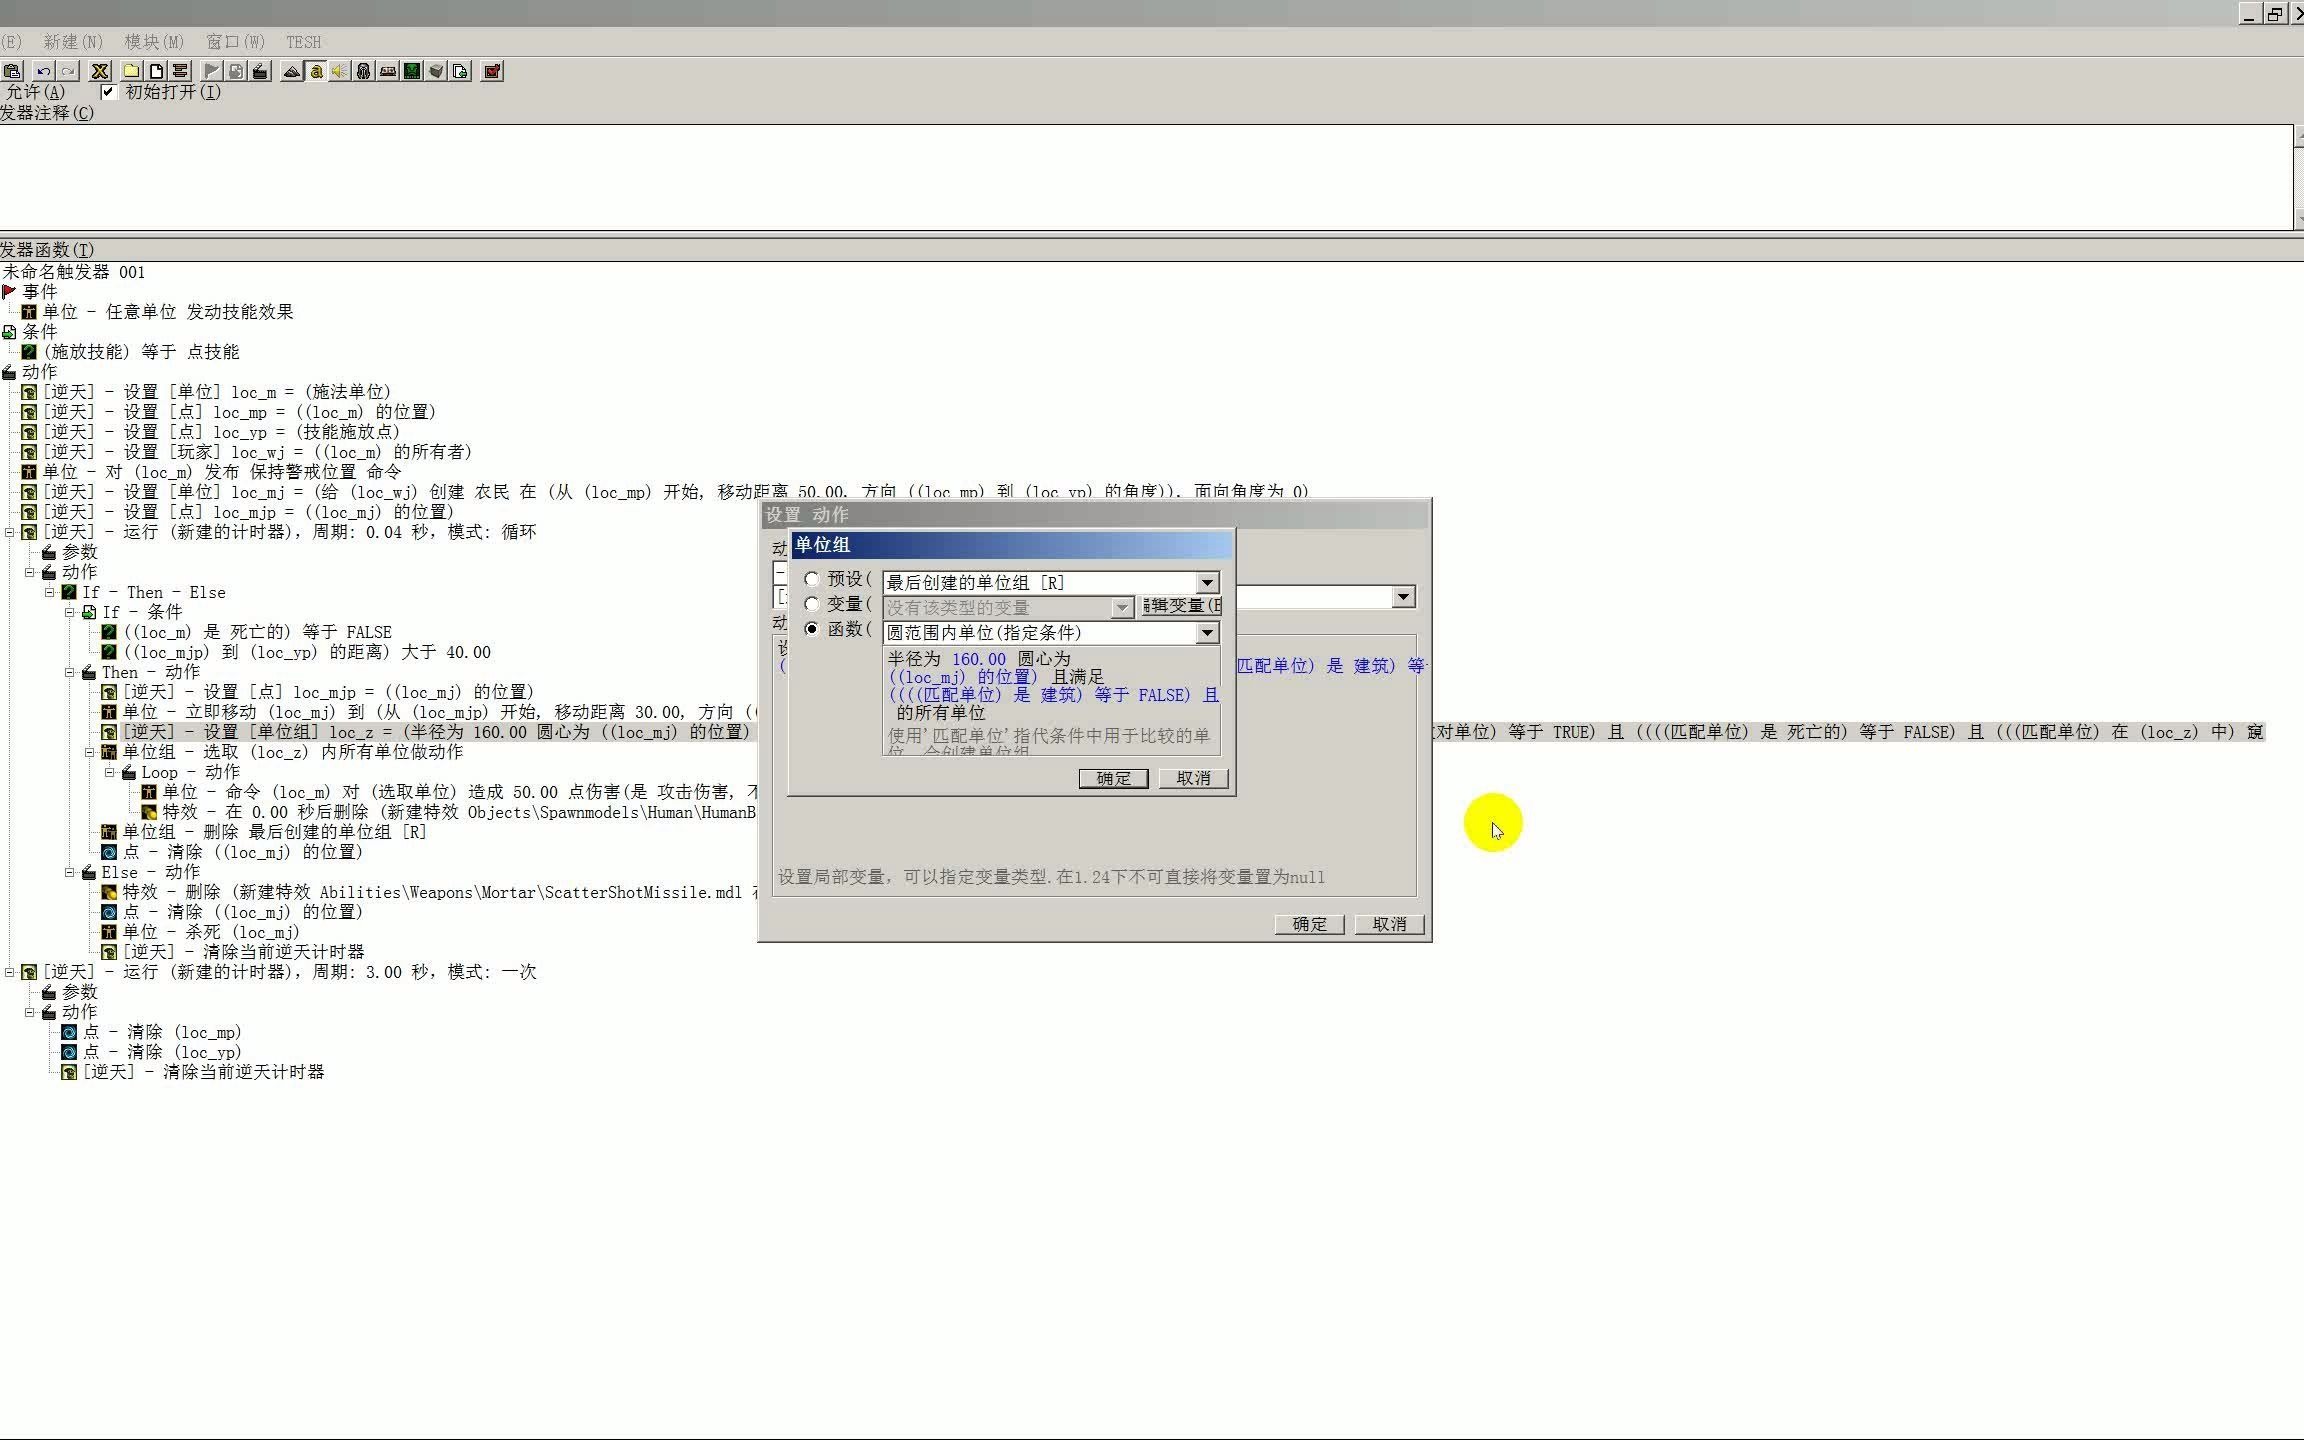Click the Undo toolbar icon
The height and width of the screenshot is (1440, 2304).
point(43,71)
